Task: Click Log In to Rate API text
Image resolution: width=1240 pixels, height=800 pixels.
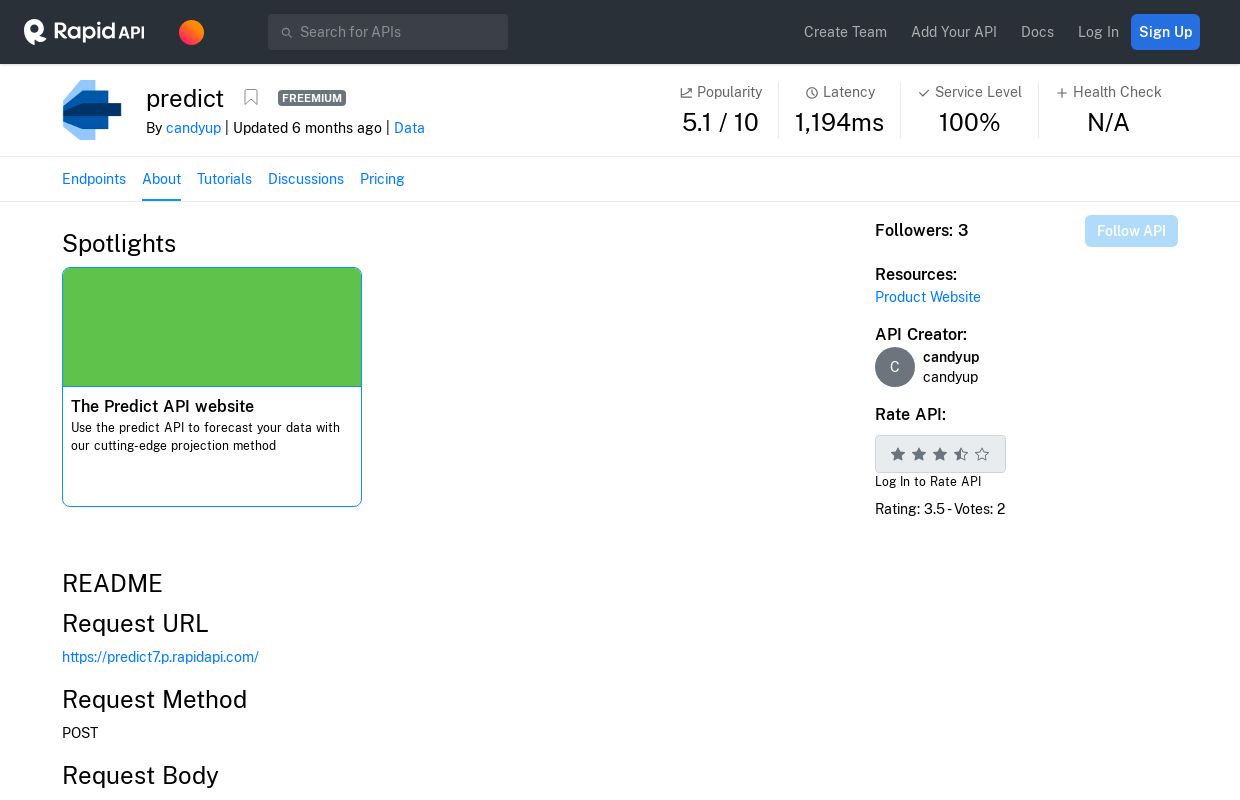Action: (x=928, y=482)
